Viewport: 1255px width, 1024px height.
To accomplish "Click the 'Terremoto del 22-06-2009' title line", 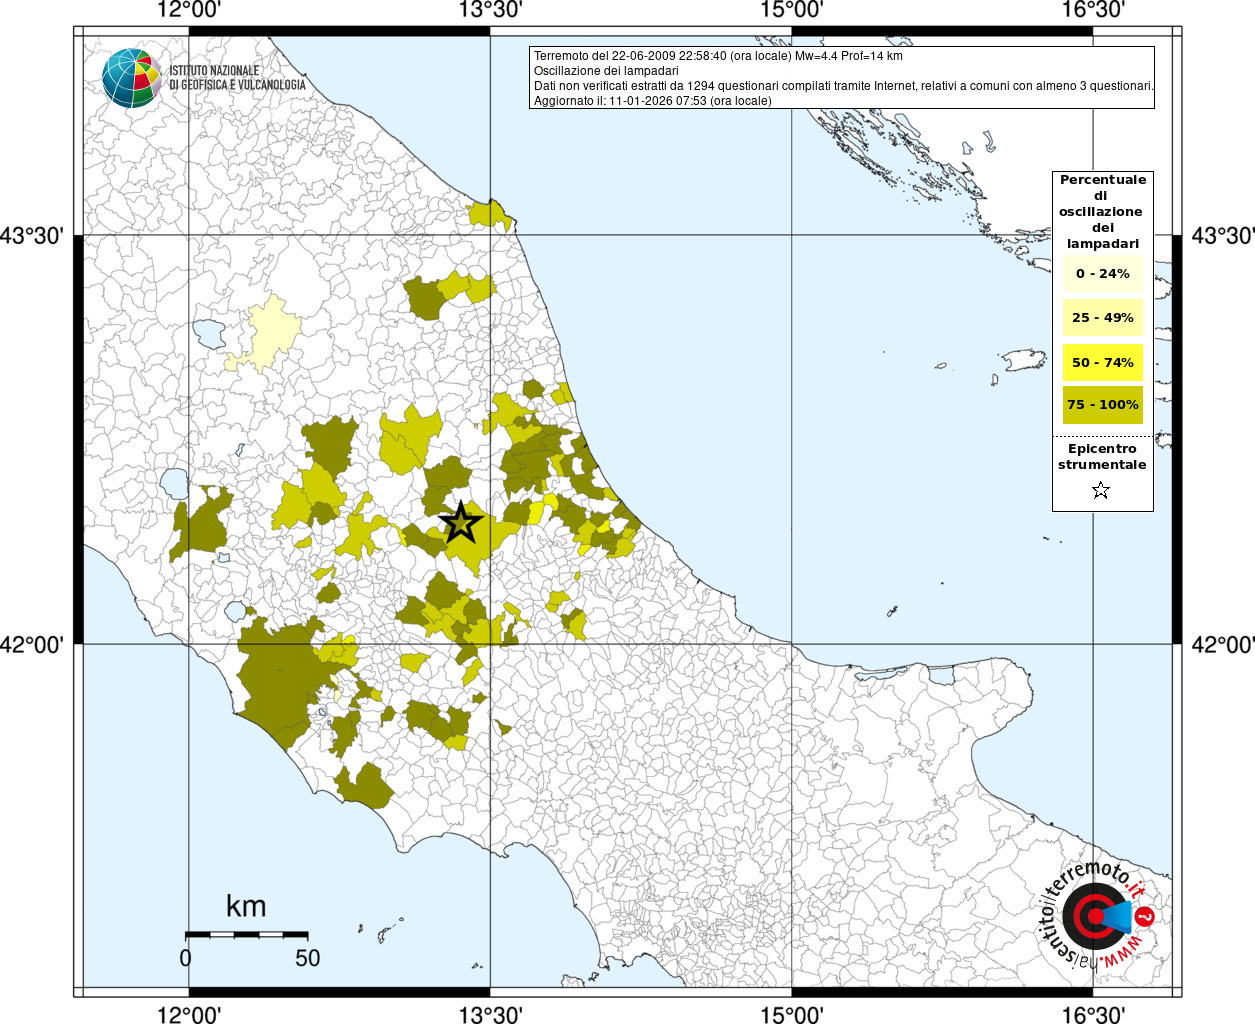I will coord(718,56).
